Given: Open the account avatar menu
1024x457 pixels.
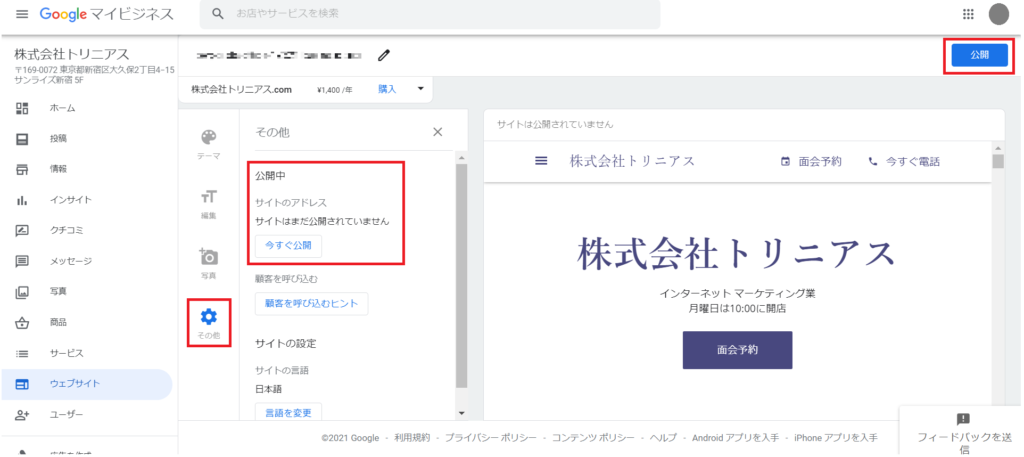Looking at the screenshot, I should coord(999,14).
